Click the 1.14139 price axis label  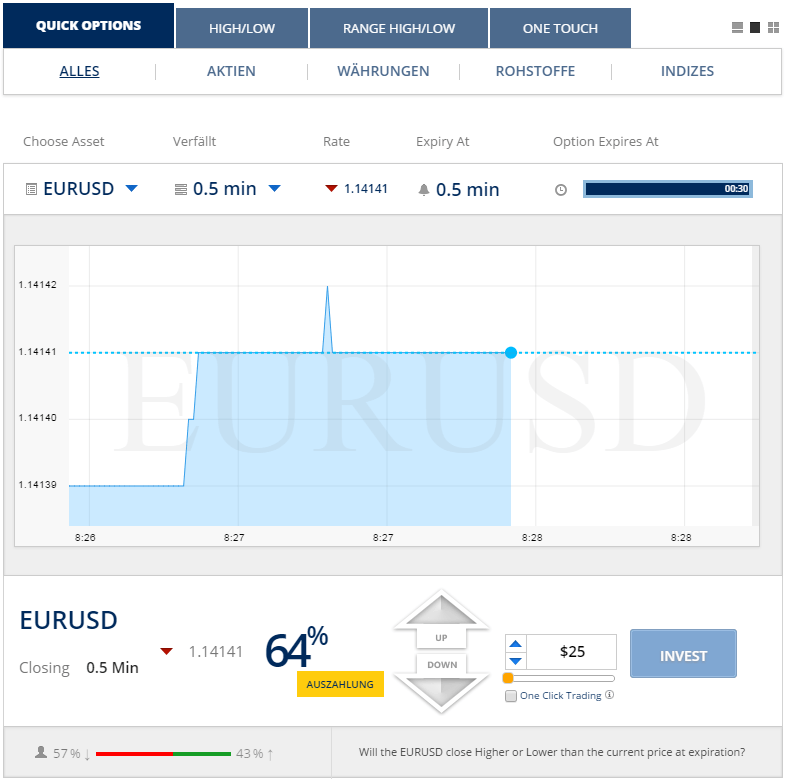coord(38,485)
